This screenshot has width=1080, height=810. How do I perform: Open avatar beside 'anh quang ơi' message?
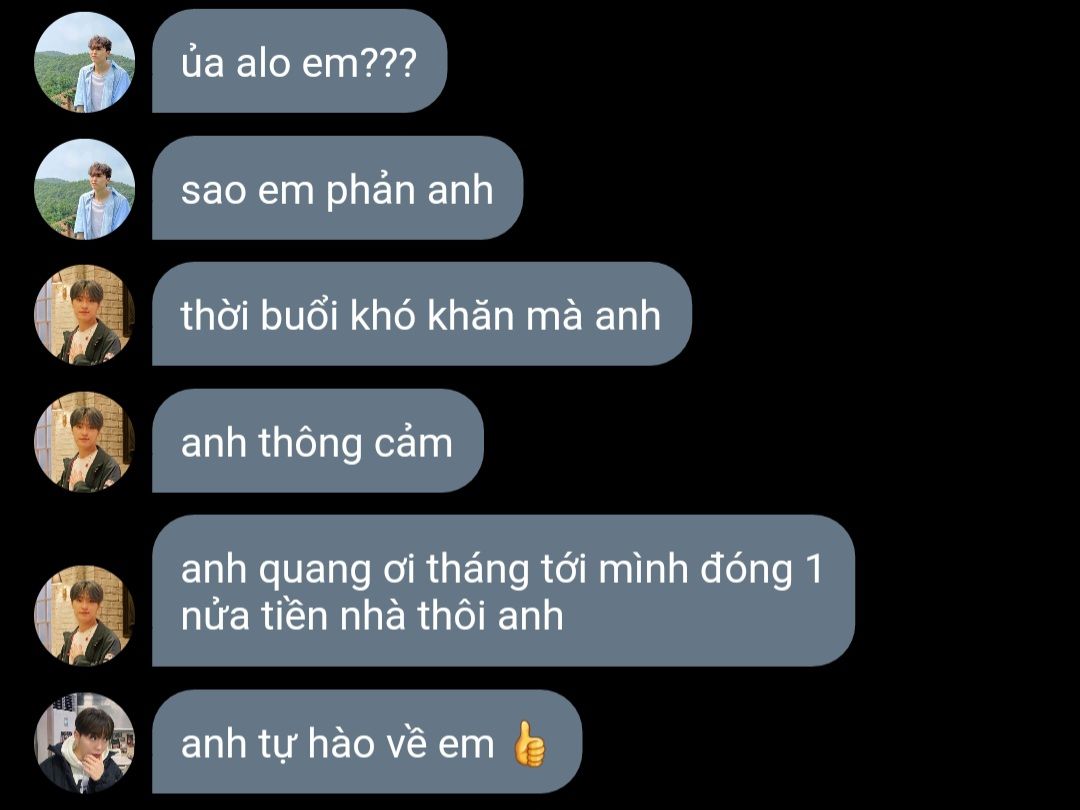coord(84,615)
